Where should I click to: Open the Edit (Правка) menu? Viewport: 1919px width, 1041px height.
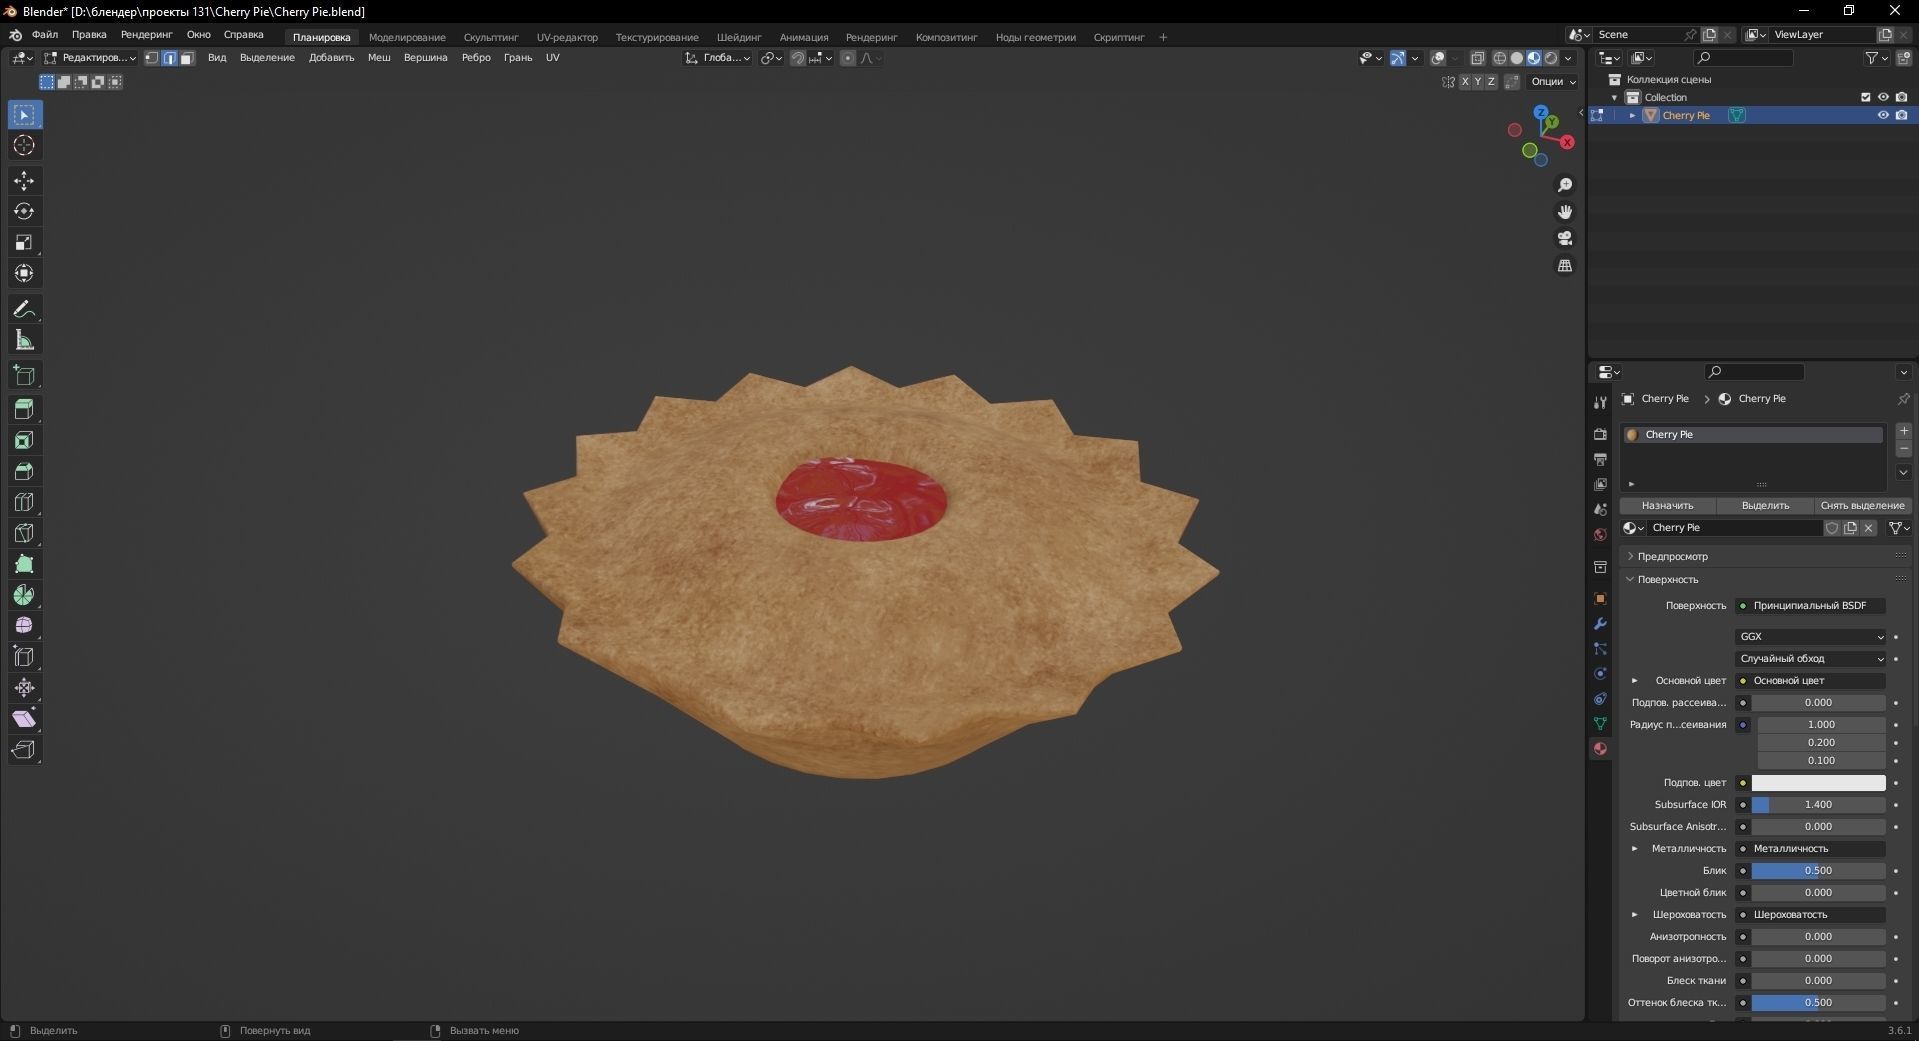point(89,35)
